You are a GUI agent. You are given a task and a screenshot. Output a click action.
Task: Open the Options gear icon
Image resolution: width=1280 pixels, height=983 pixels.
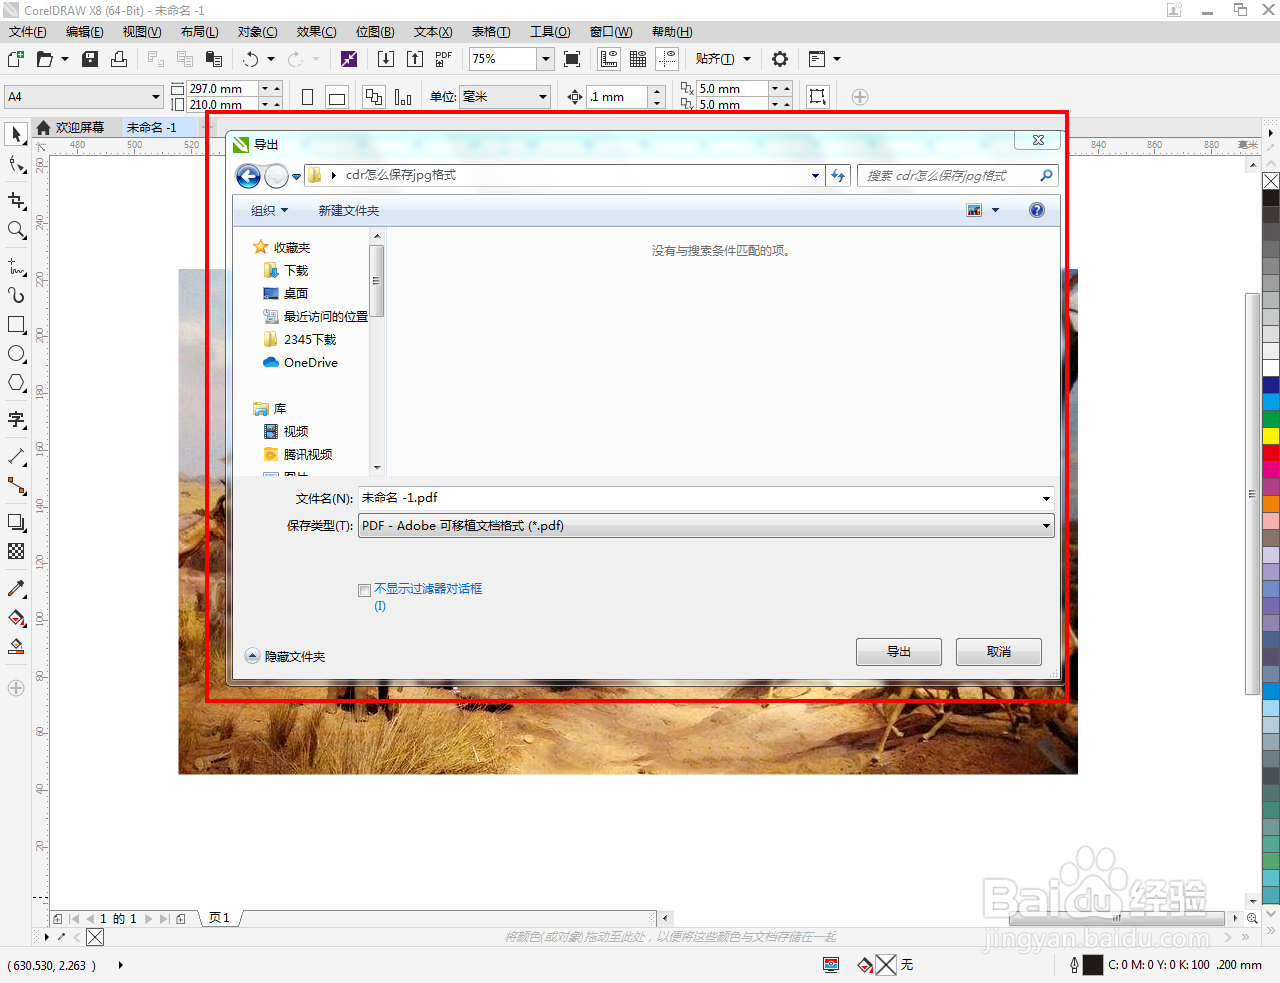[x=780, y=59]
